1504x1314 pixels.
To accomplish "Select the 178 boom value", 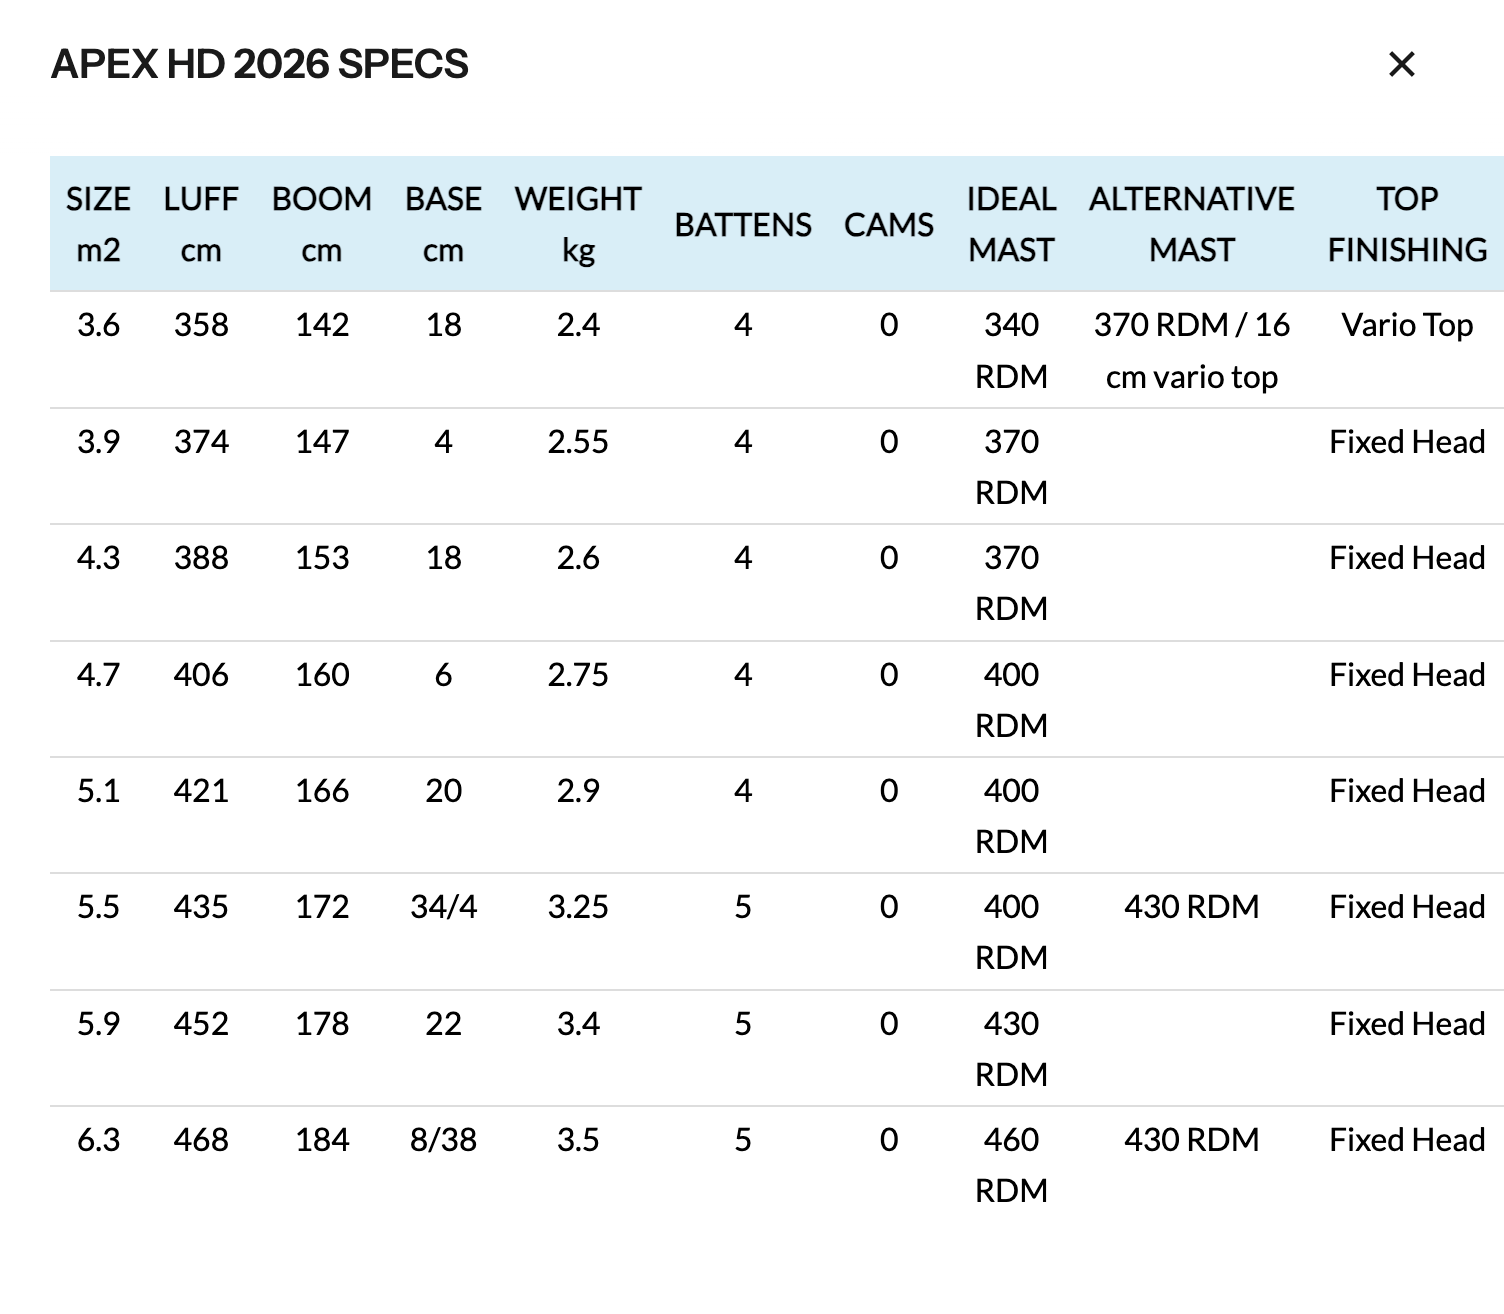I will [322, 1024].
